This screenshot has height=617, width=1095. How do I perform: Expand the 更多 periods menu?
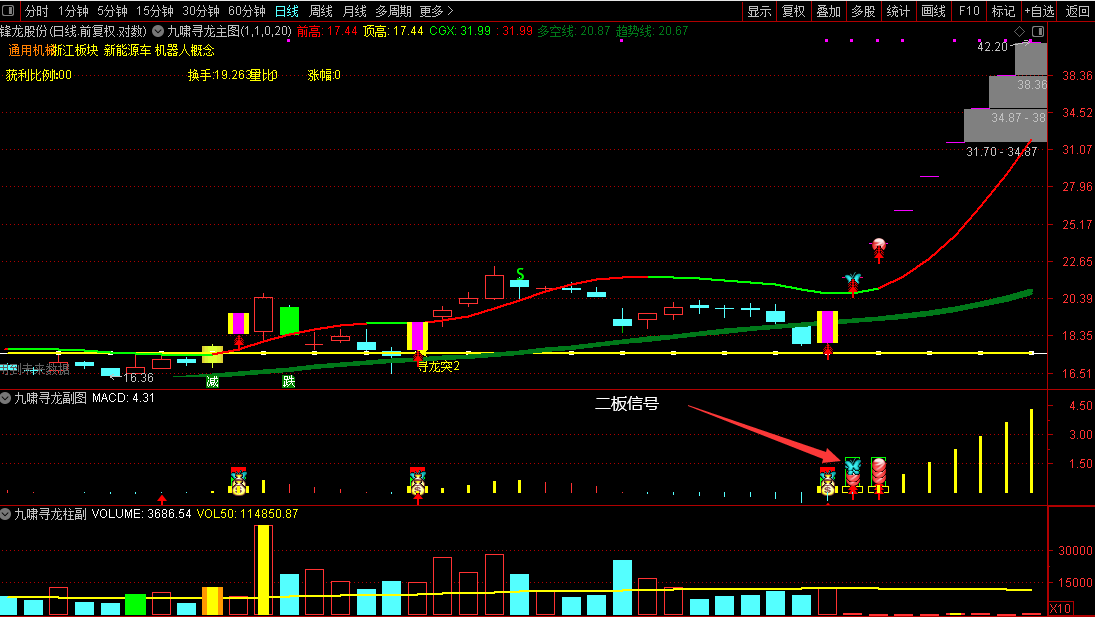coord(436,11)
